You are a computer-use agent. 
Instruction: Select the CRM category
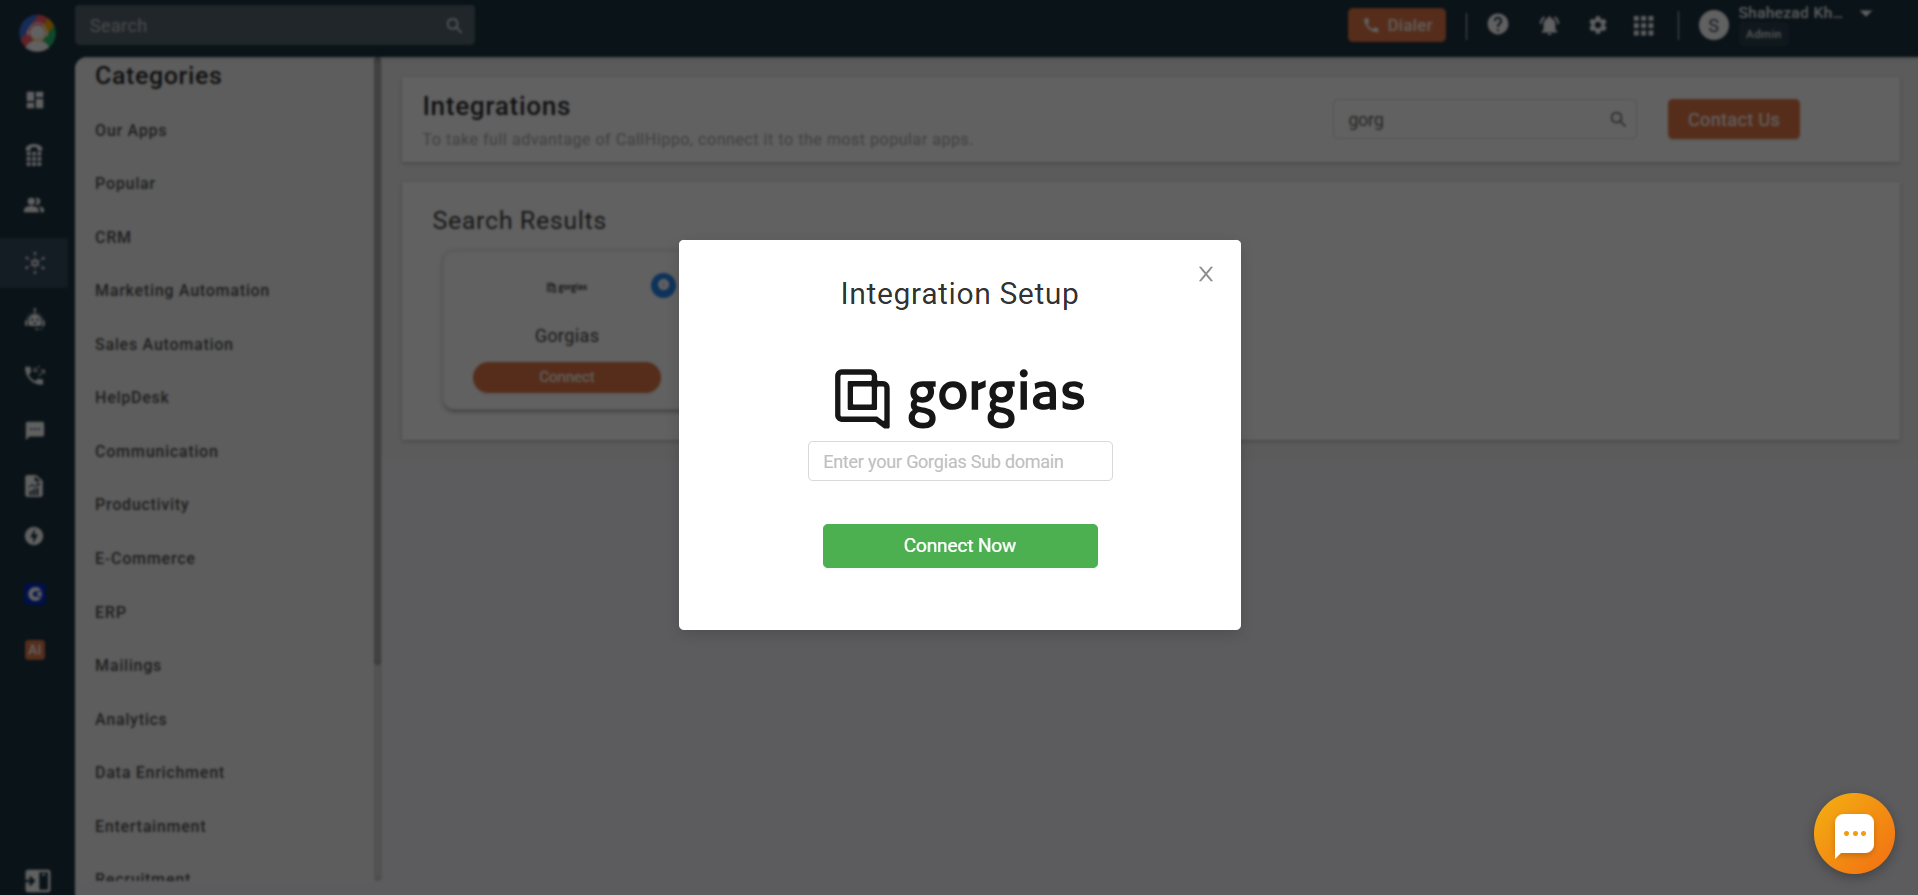coord(113,237)
